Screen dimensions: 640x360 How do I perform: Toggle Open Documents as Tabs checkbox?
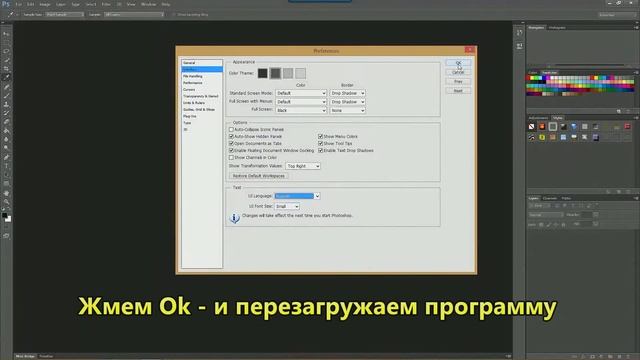231,143
